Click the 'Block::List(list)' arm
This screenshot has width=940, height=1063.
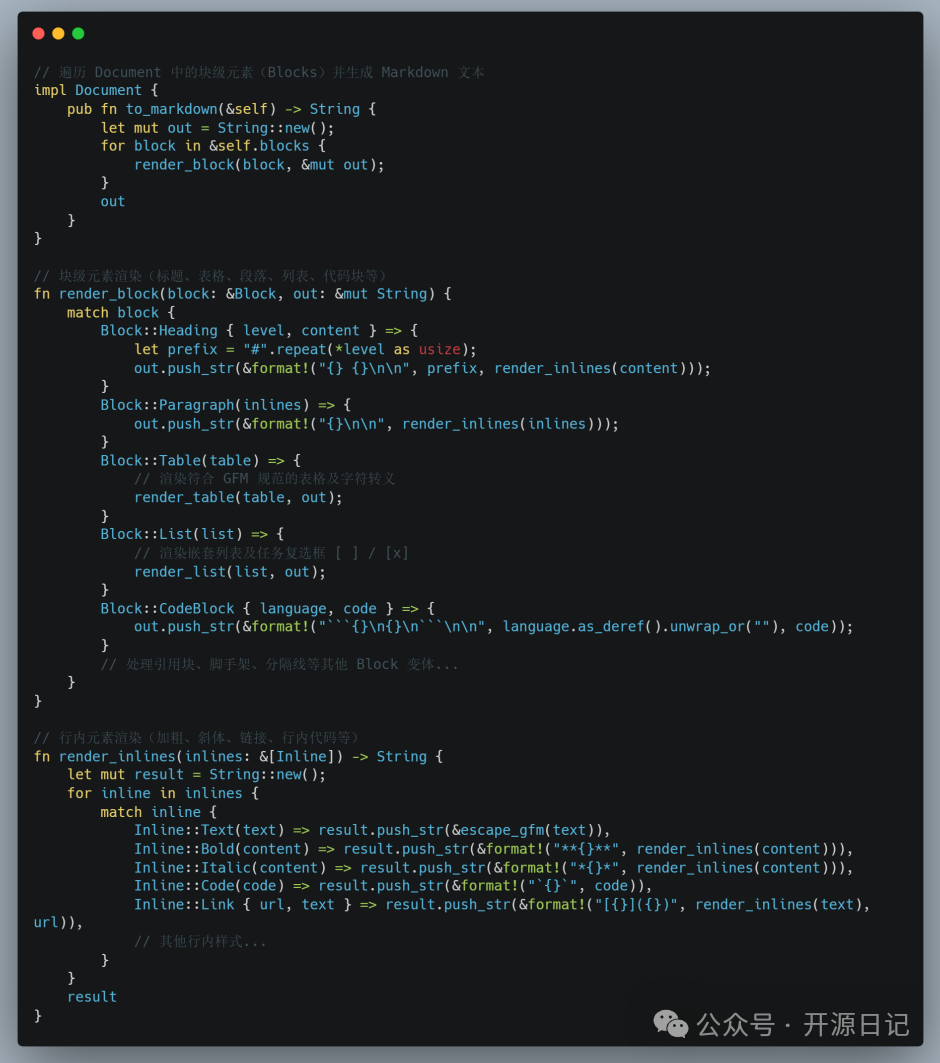192,534
